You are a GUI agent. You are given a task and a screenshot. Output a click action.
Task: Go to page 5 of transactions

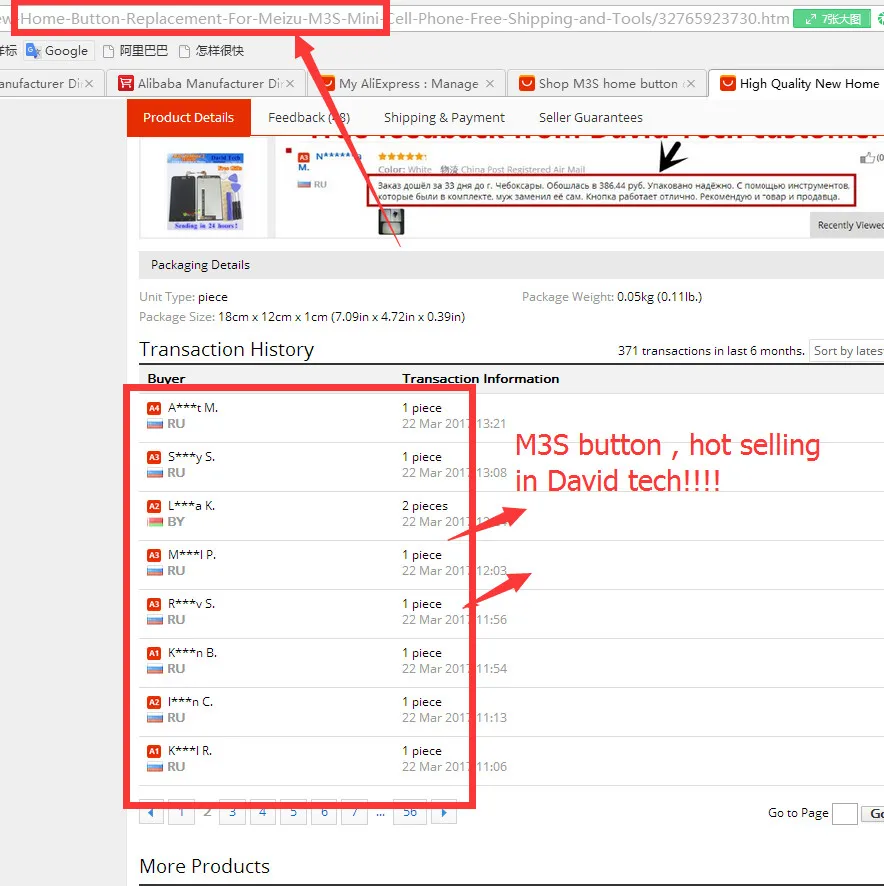point(293,813)
